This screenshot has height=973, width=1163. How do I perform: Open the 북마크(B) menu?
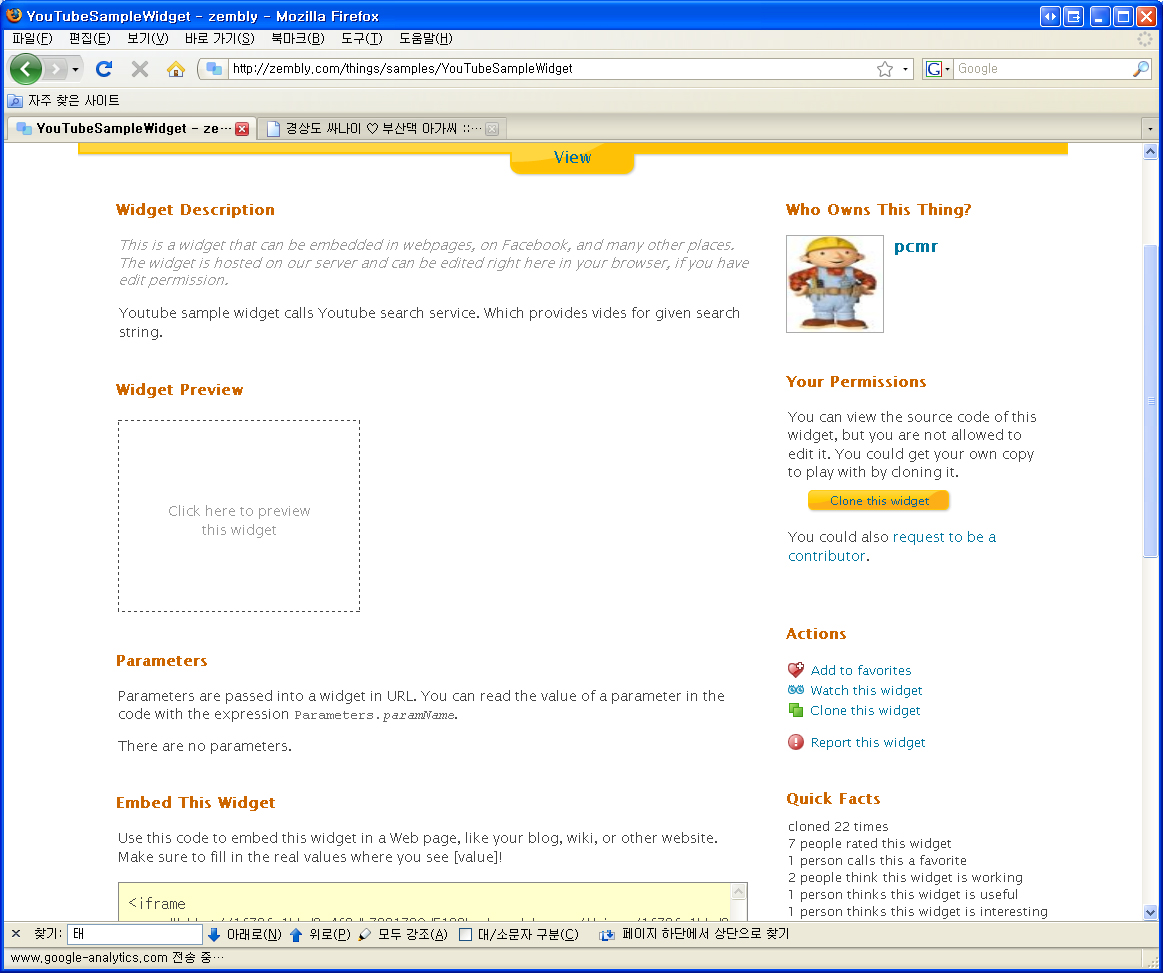pyautogui.click(x=298, y=39)
